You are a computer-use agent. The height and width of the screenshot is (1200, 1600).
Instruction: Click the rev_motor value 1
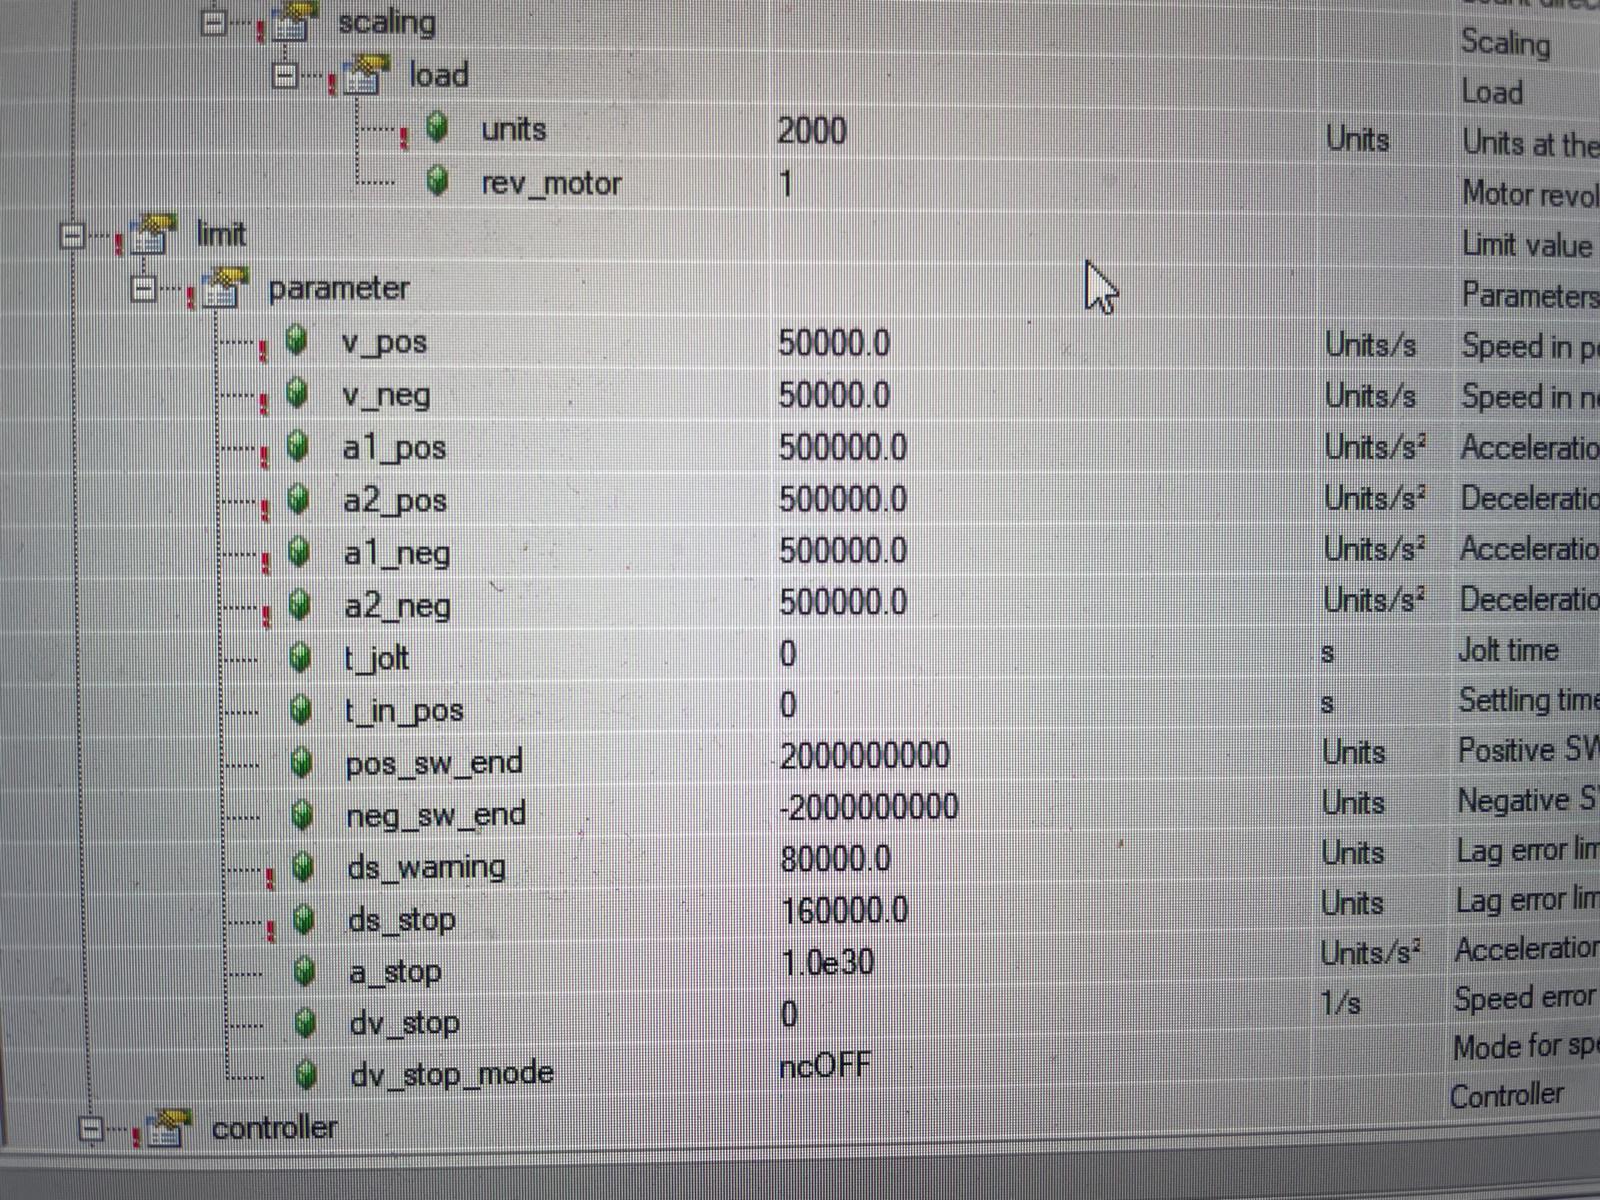(786, 184)
